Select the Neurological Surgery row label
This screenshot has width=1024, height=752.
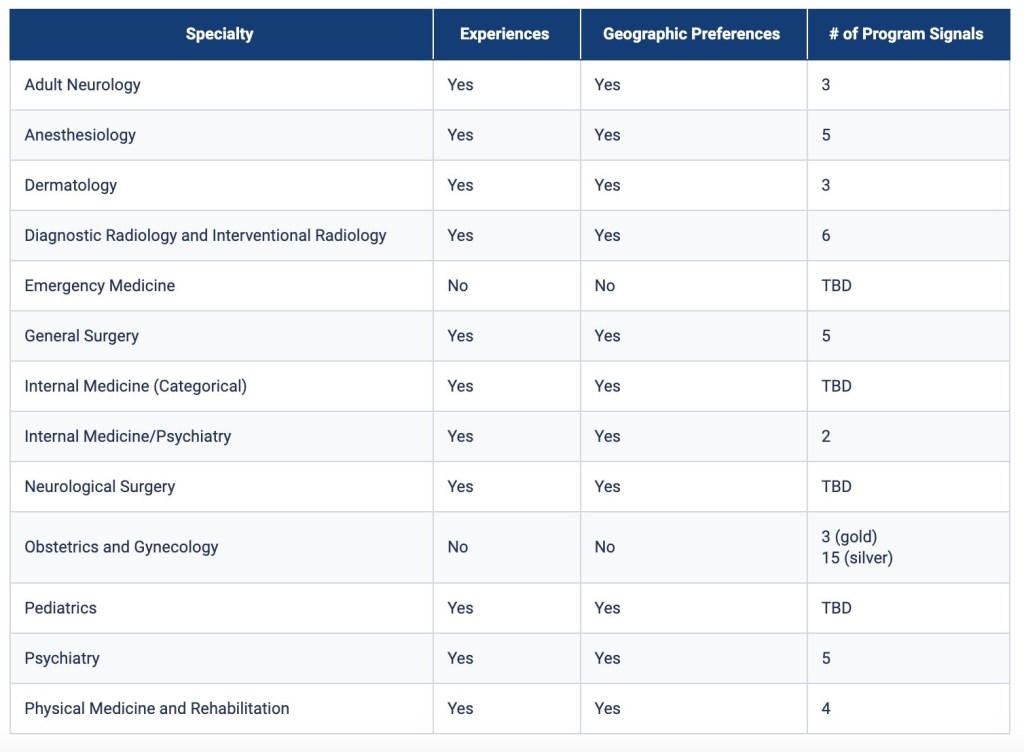[x=99, y=487]
